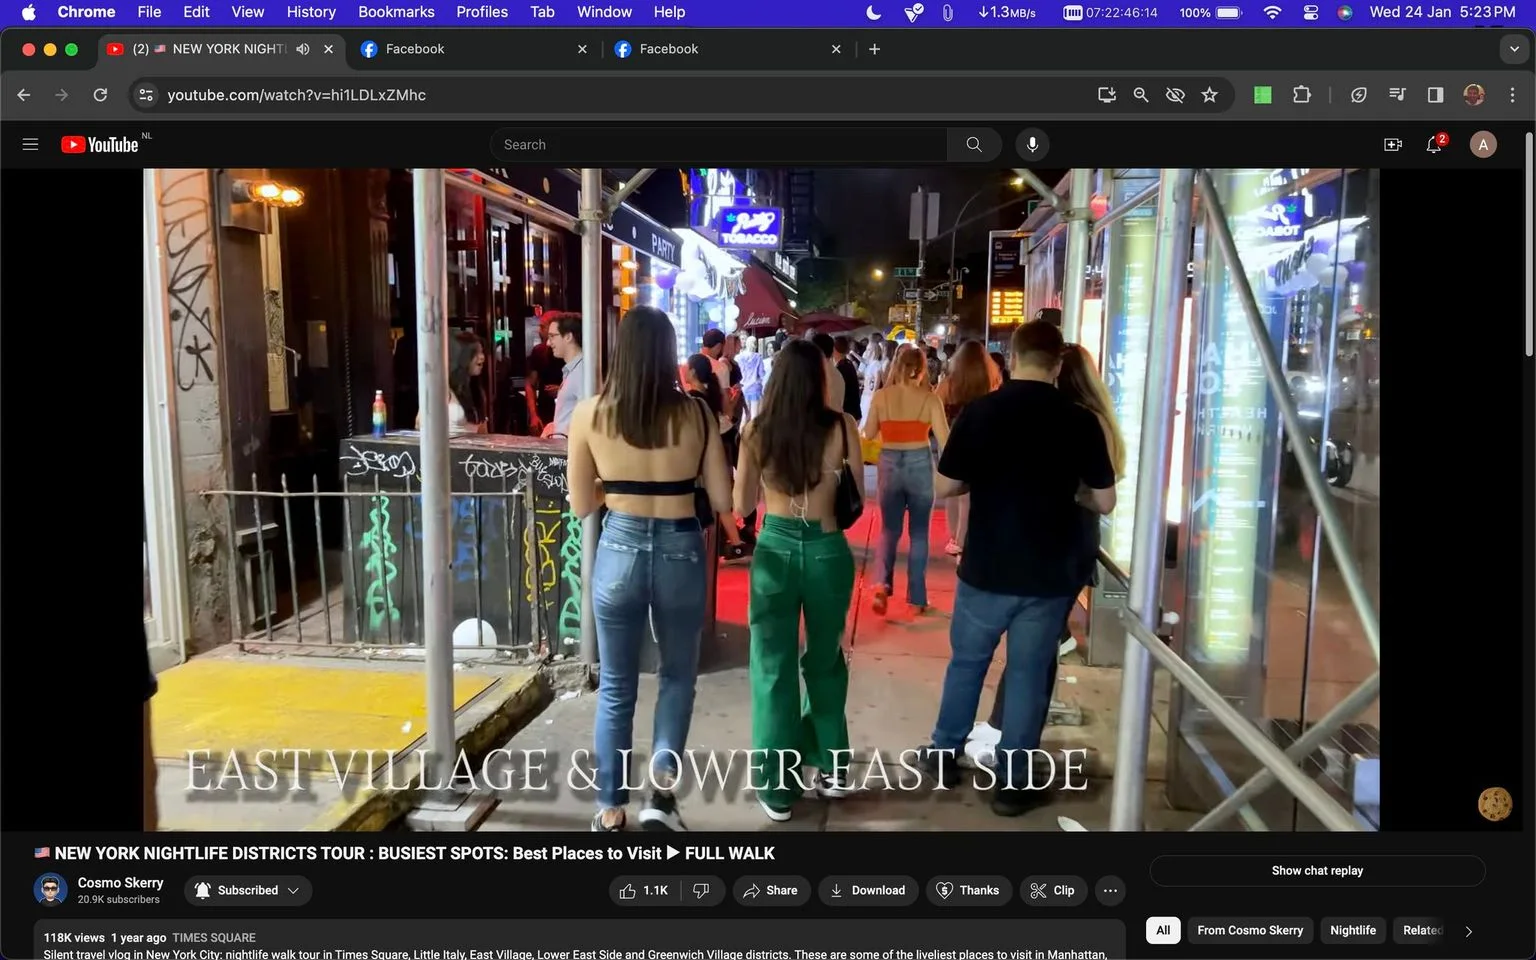Click the search magnifier button
The width and height of the screenshot is (1536, 960).
[974, 145]
